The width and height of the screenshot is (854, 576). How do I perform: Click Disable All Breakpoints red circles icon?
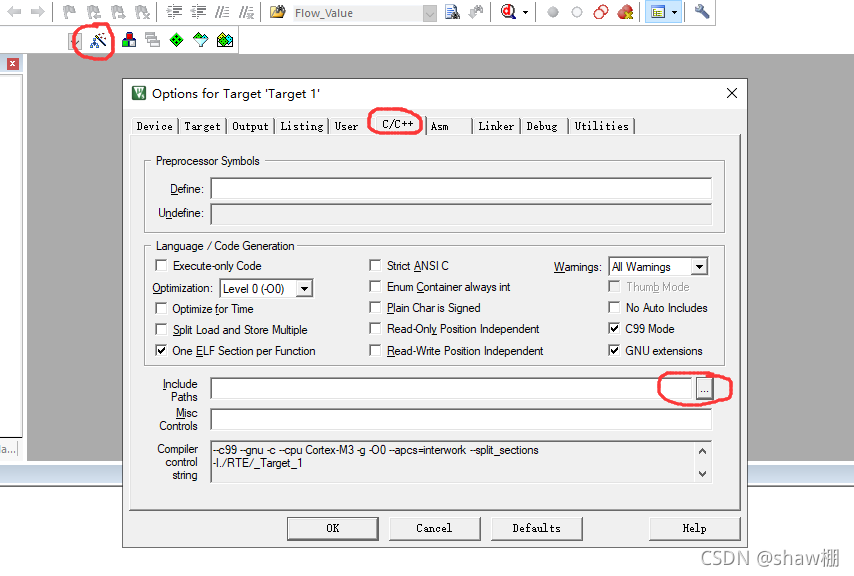pos(601,12)
